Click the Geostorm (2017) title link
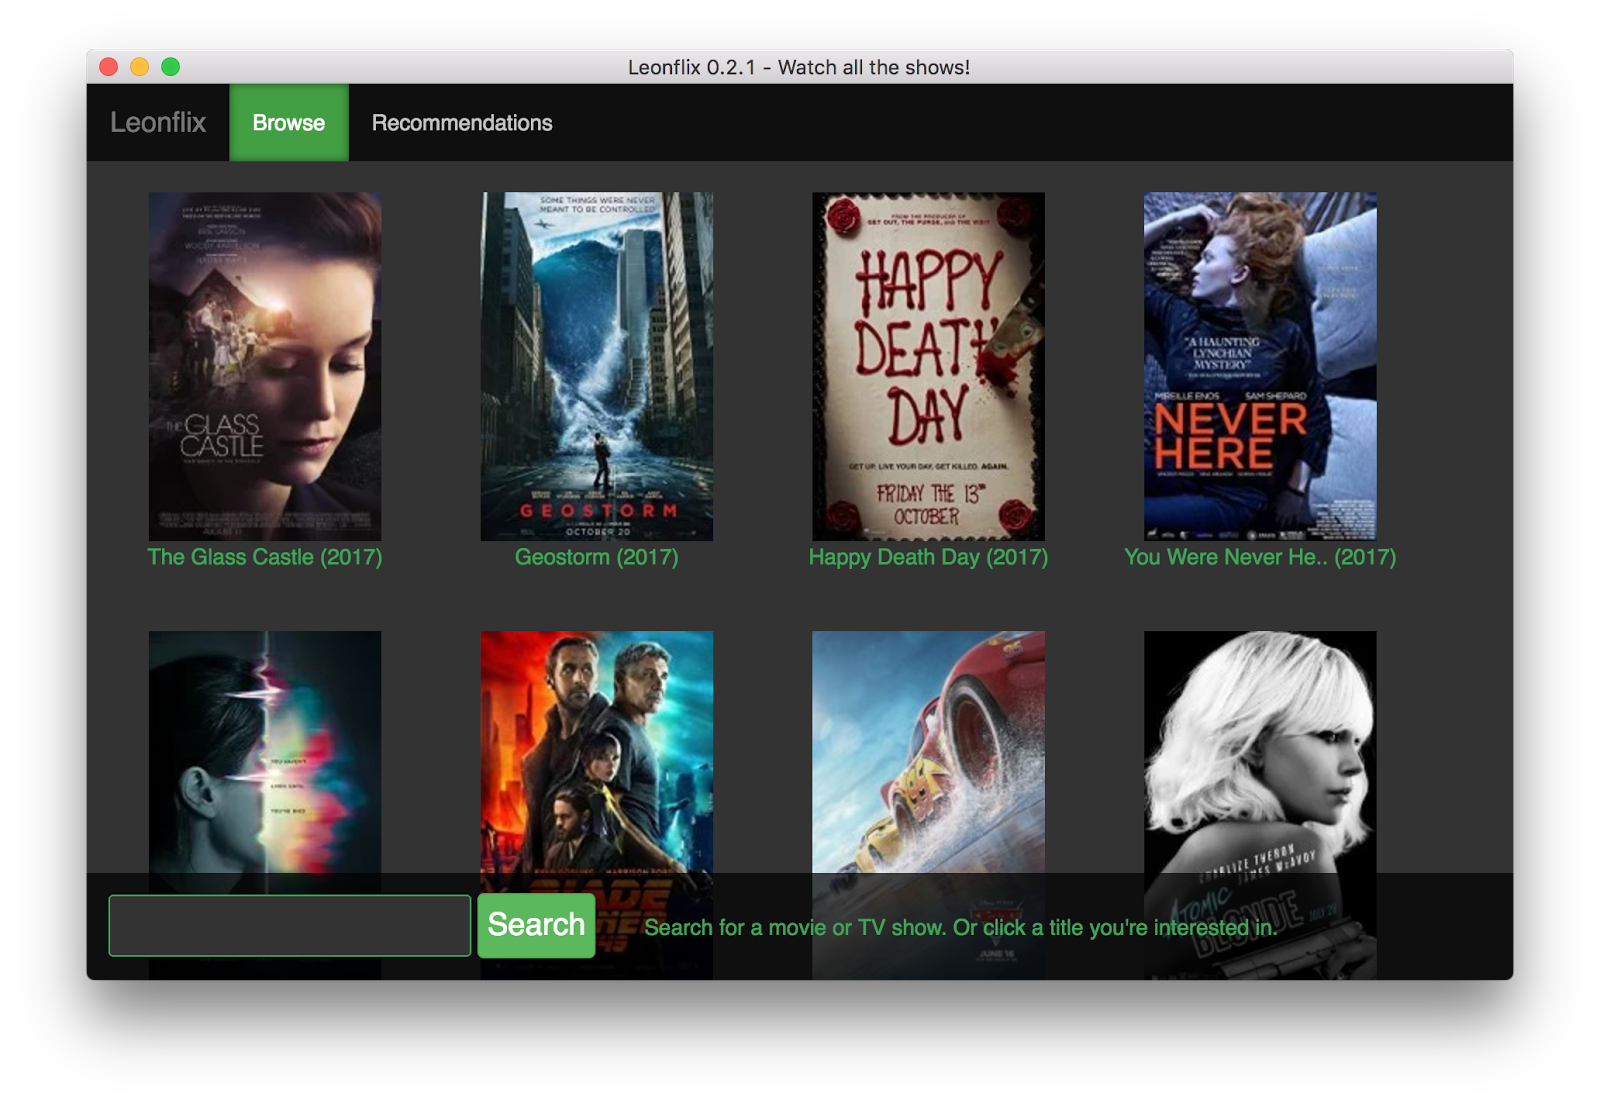Image resolution: width=1600 pixels, height=1104 pixels. [597, 557]
